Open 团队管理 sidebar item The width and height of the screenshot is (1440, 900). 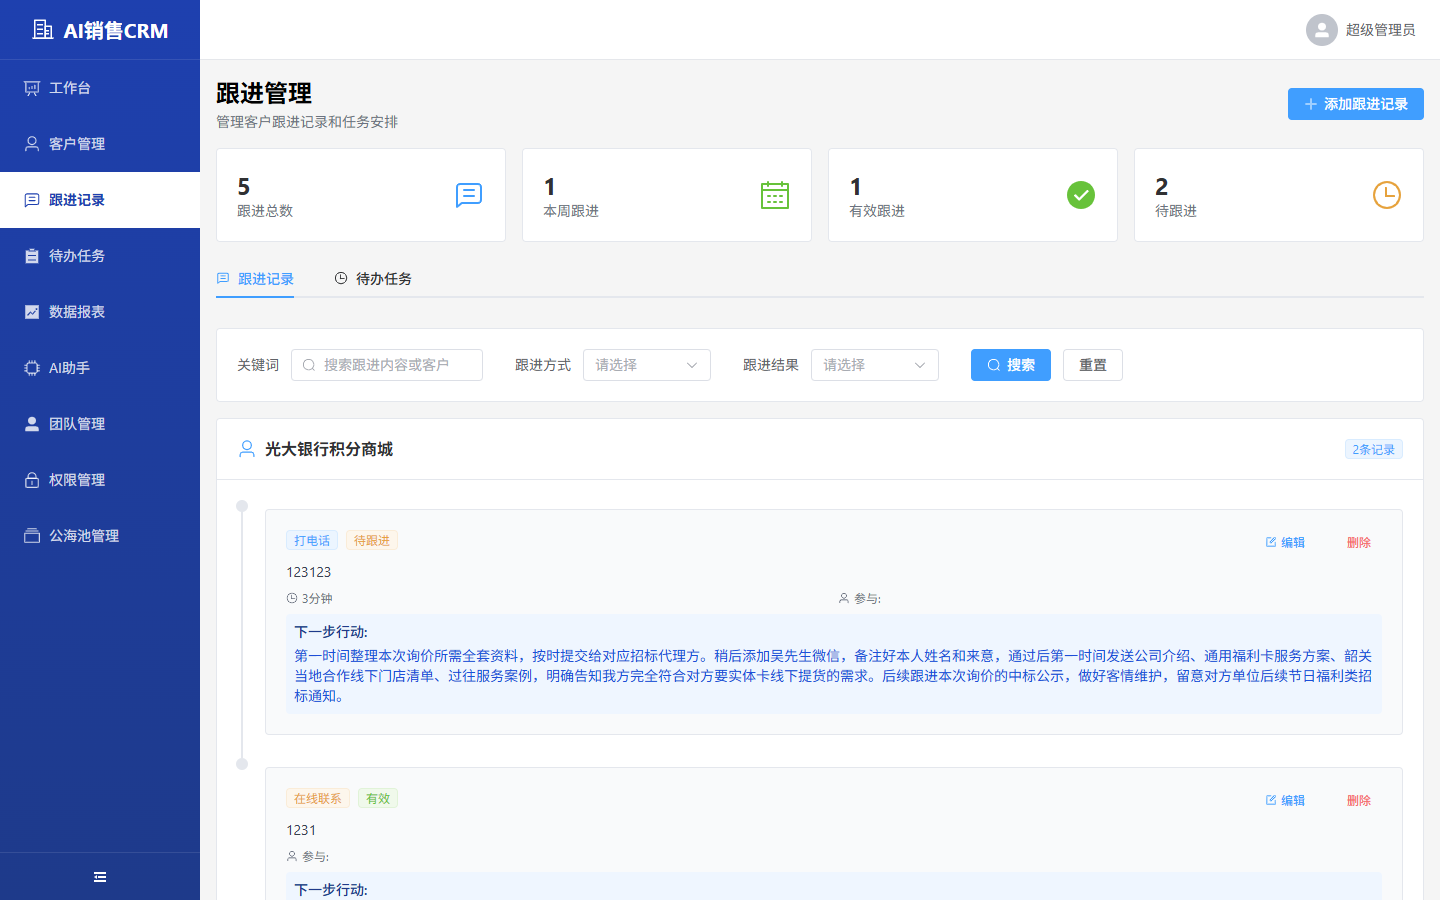[100, 424]
